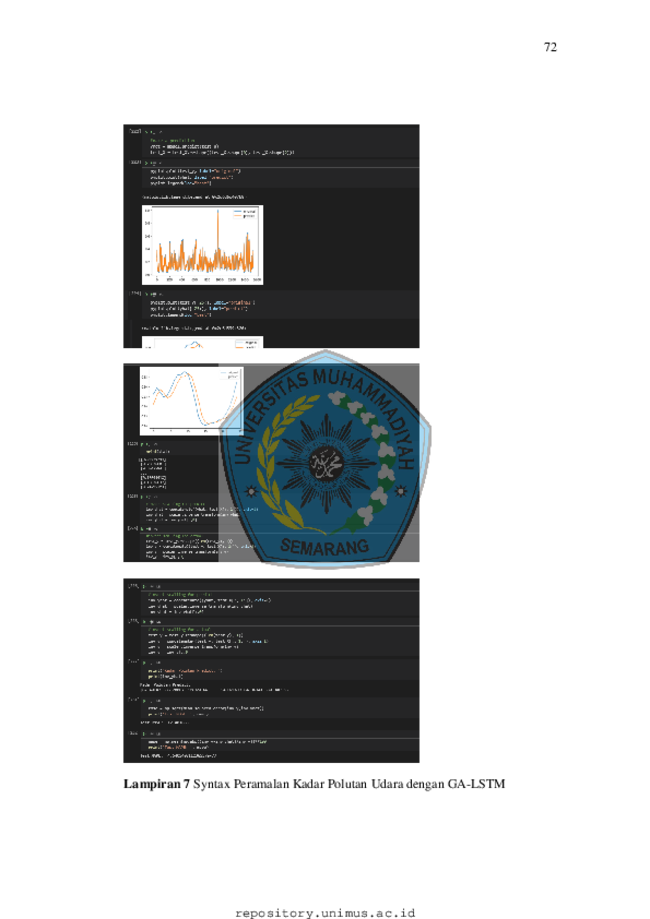Select the orange spiky time-series chart
Viewport: 650px width, 919px height.
tap(202, 245)
